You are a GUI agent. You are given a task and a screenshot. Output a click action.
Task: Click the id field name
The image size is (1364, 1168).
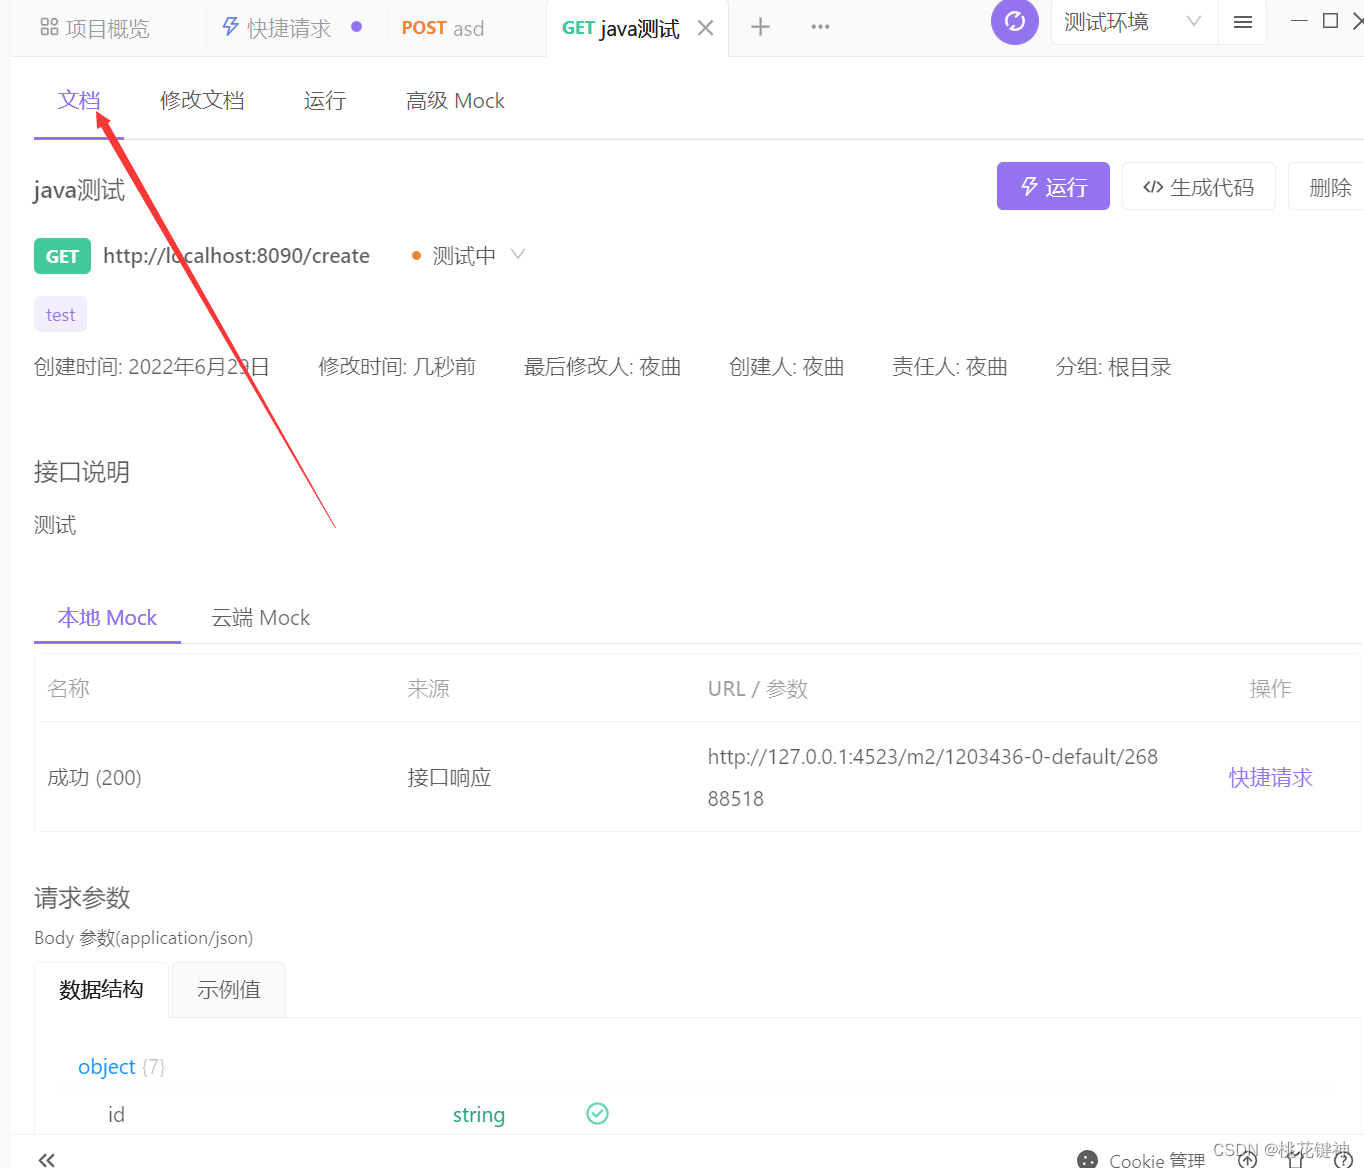pyautogui.click(x=116, y=1115)
